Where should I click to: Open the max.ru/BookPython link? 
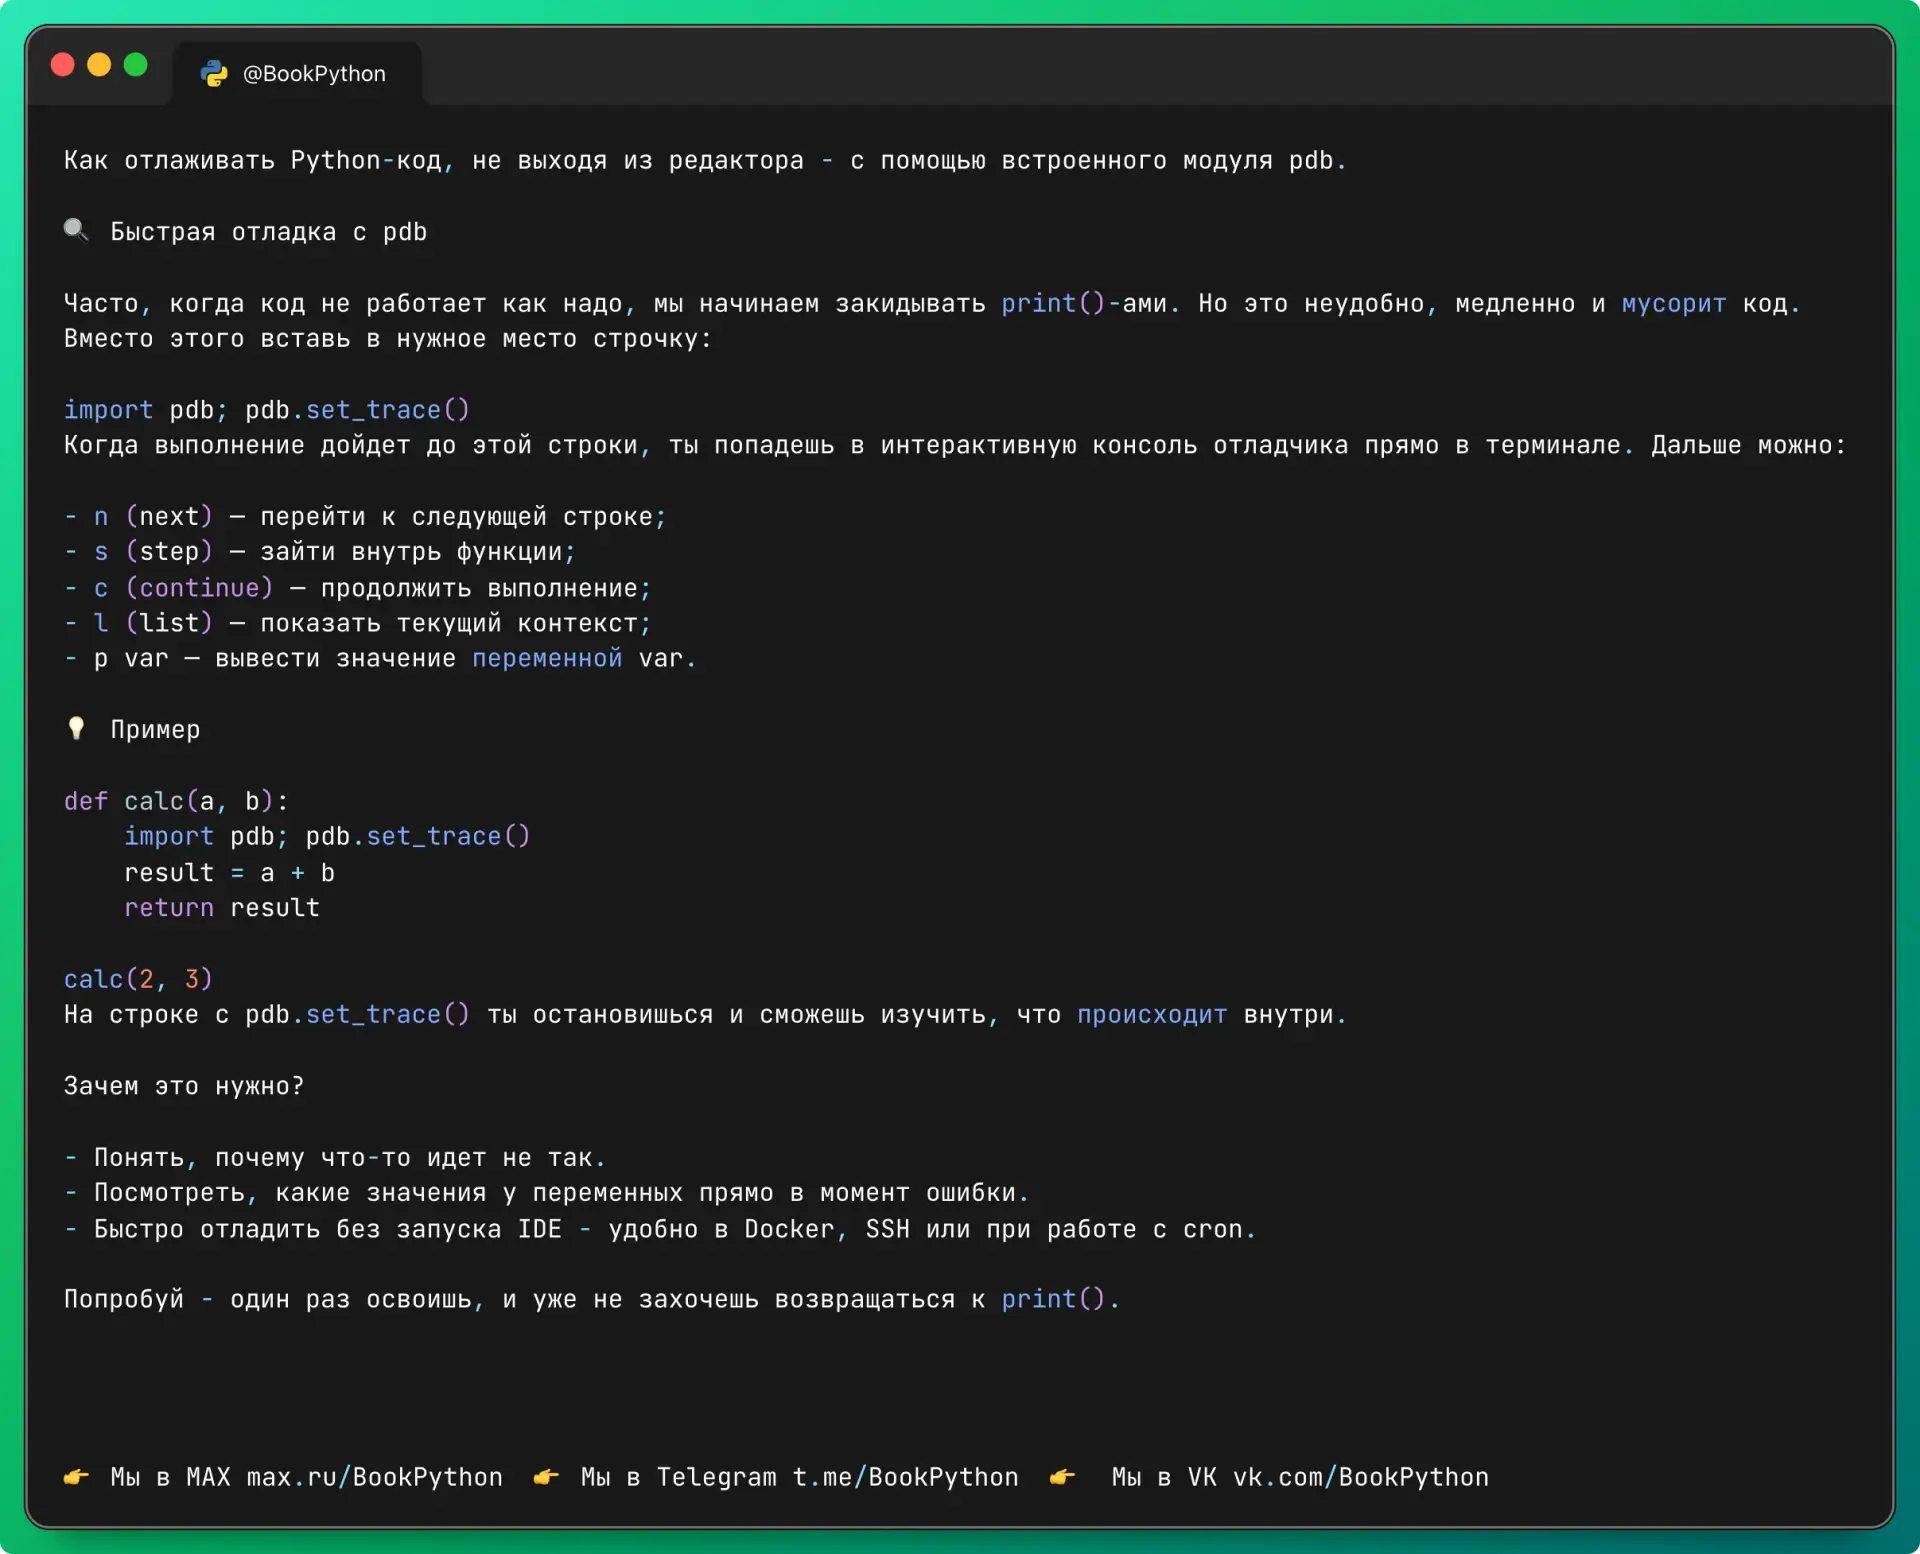click(375, 1477)
